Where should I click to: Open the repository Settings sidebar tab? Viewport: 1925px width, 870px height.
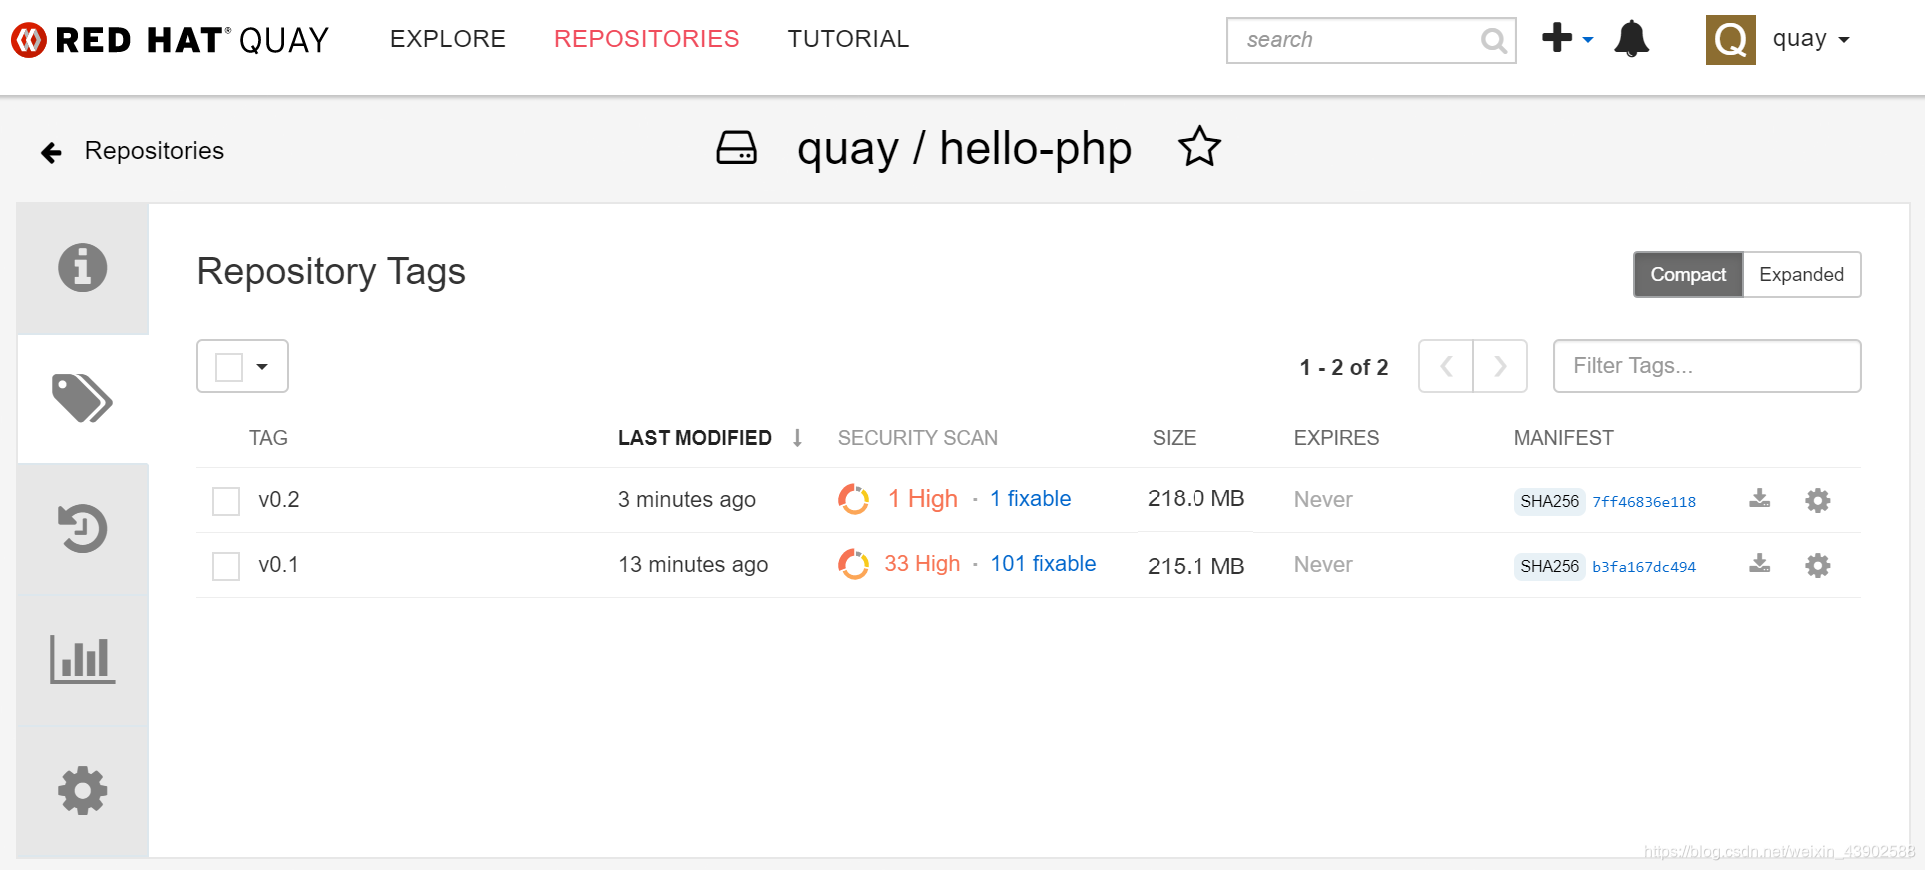[83, 791]
